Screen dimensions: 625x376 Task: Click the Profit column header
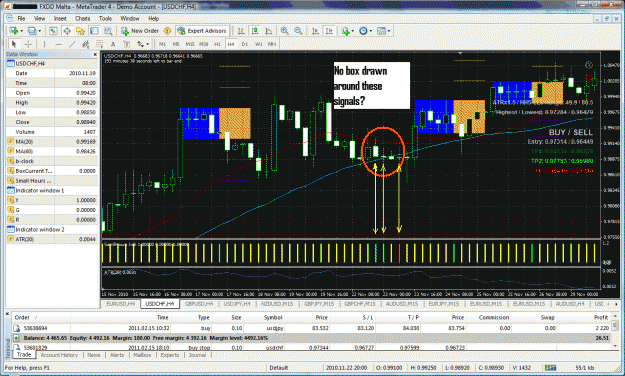[x=600, y=317]
